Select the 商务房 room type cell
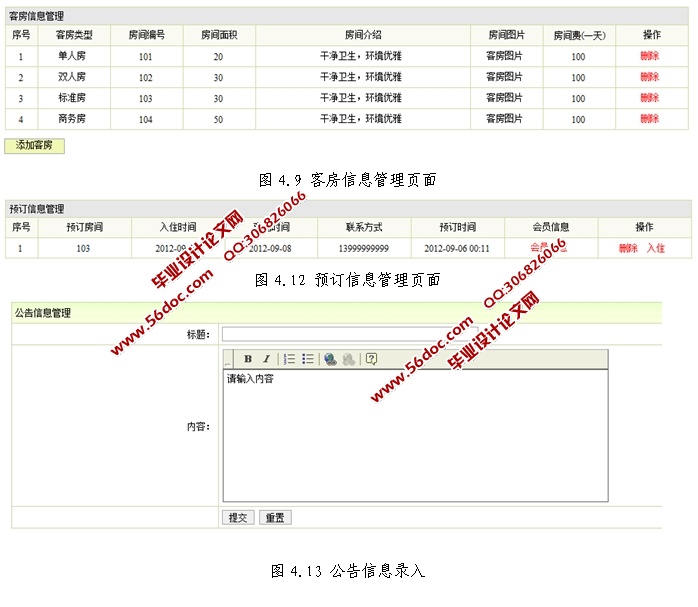Viewport: 698px width, 607px height. tap(72, 119)
